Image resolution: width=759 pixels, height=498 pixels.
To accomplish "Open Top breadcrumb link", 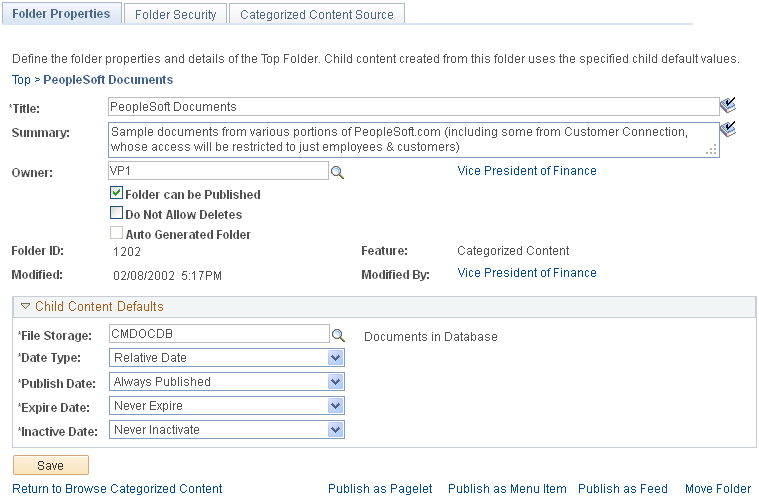I will (x=21, y=80).
